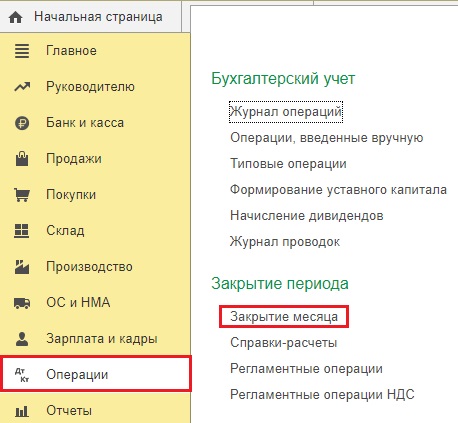Open Операции, введенные вручную
This screenshot has width=458, height=423.
coord(327,138)
